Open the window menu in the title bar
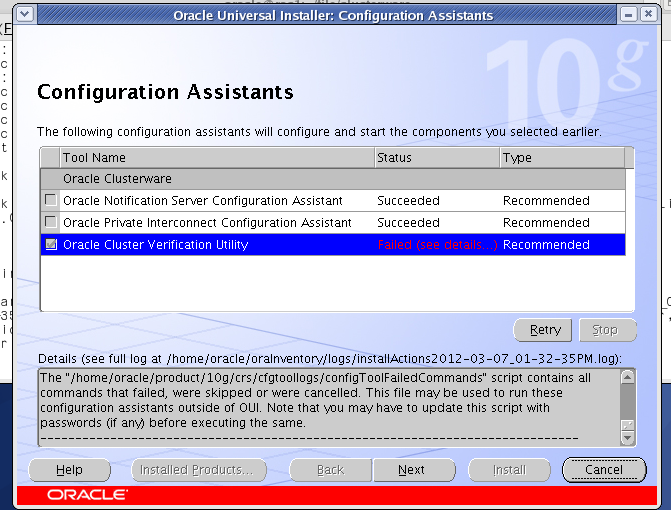Image resolution: width=671 pixels, height=510 pixels. point(25,15)
